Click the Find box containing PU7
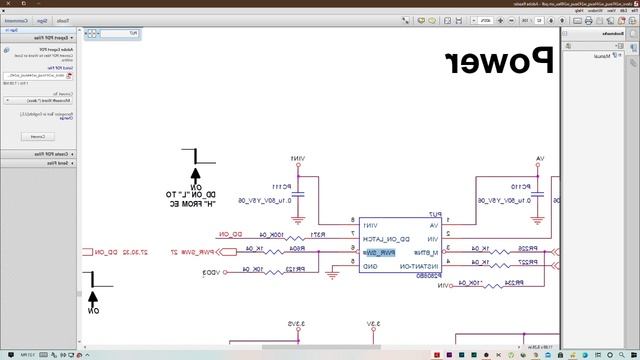The image size is (640, 360). (120, 33)
